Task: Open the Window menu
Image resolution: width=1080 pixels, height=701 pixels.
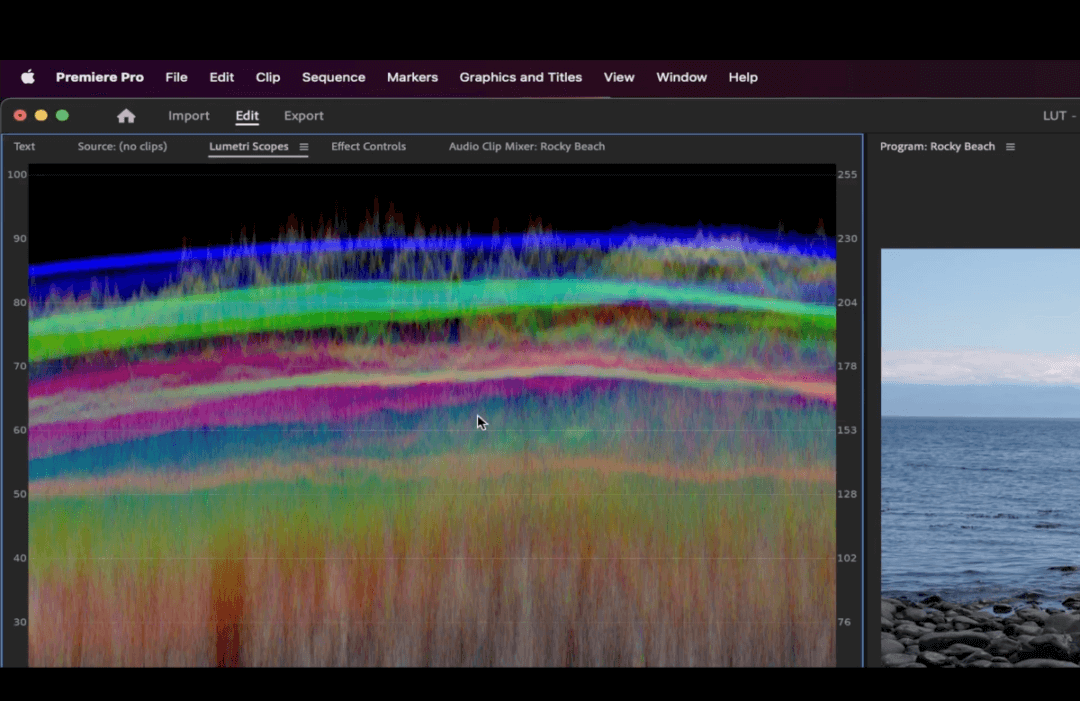Action: 681,77
